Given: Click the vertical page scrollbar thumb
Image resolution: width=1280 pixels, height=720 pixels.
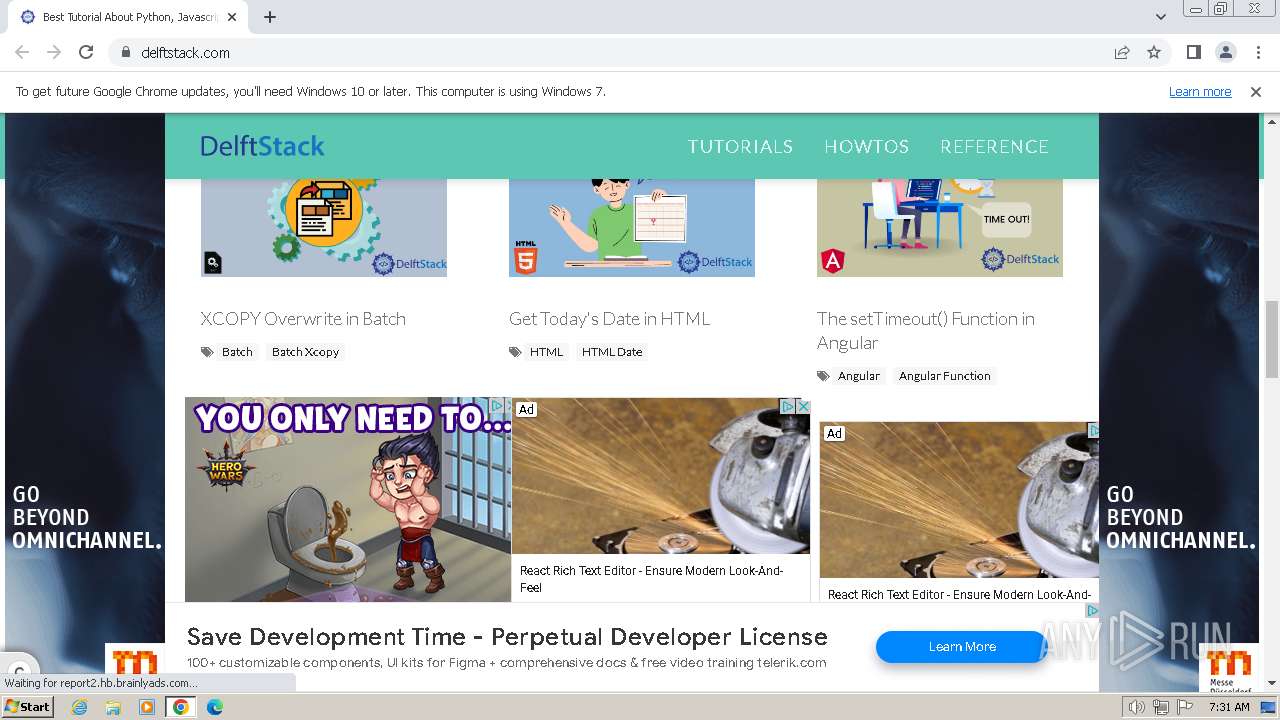Looking at the screenshot, I should tap(1272, 339).
